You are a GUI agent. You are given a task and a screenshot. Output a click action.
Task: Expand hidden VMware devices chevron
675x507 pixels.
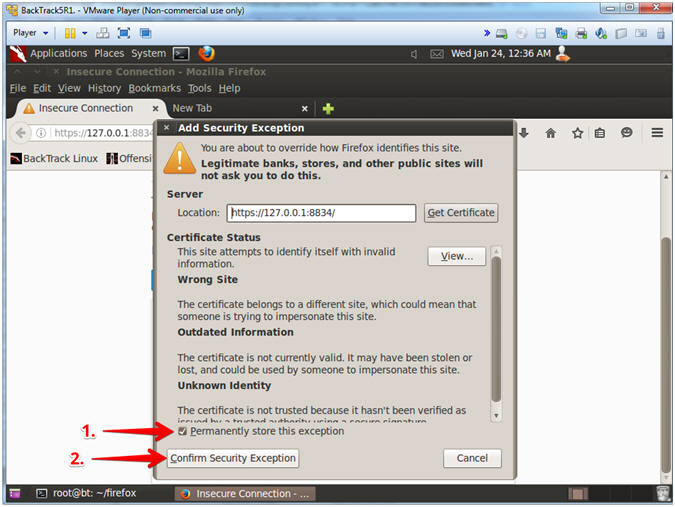[486, 33]
